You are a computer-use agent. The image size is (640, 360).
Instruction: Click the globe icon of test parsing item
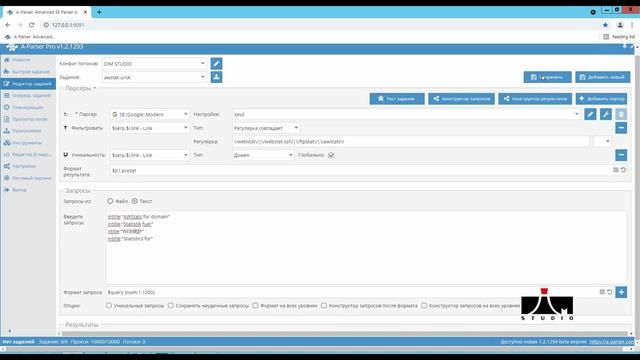click(7, 178)
